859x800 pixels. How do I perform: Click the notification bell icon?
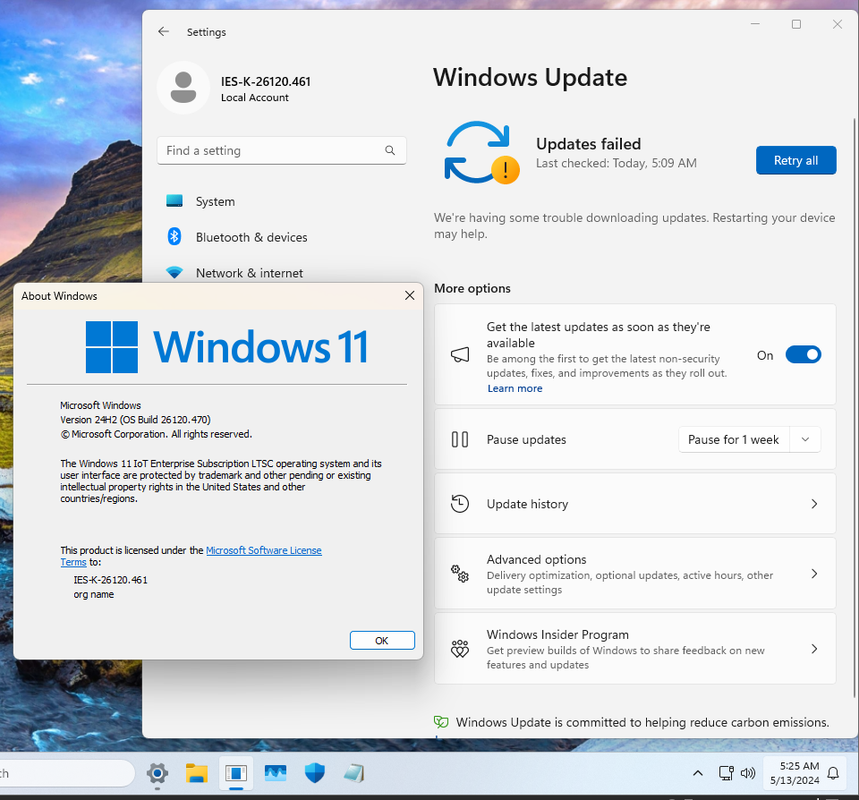[x=833, y=773]
